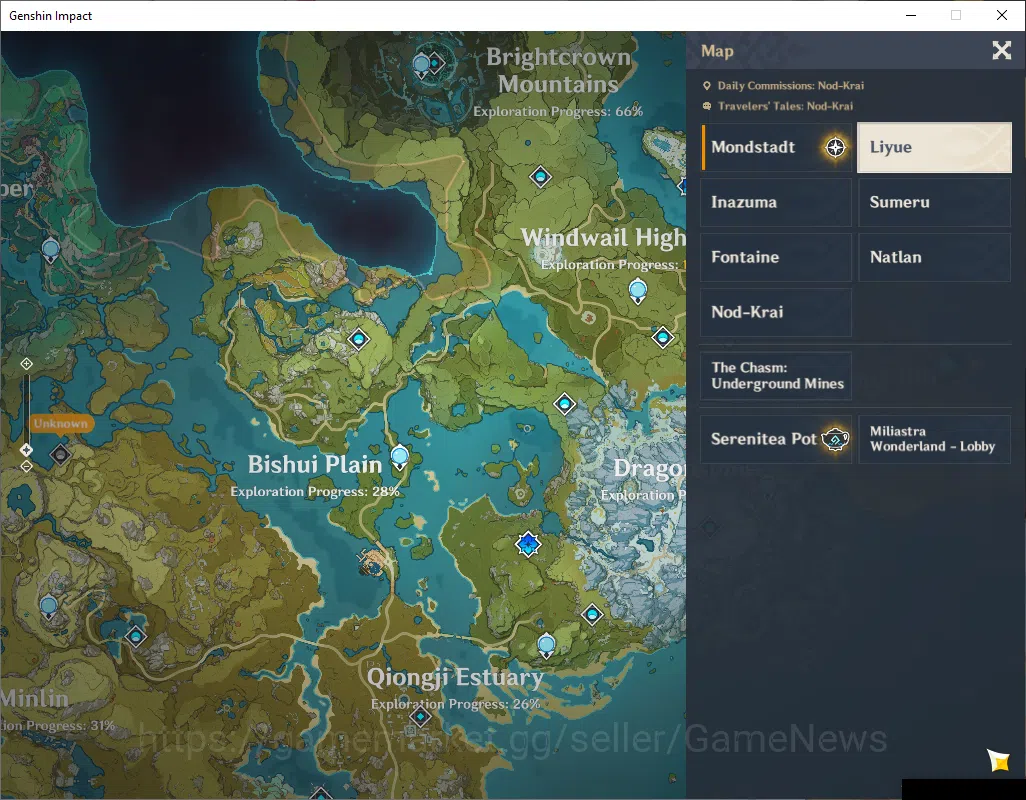Screen dimensions: 1026x800
Task: Click the gray marker under Unknown label
Action: (x=61, y=453)
